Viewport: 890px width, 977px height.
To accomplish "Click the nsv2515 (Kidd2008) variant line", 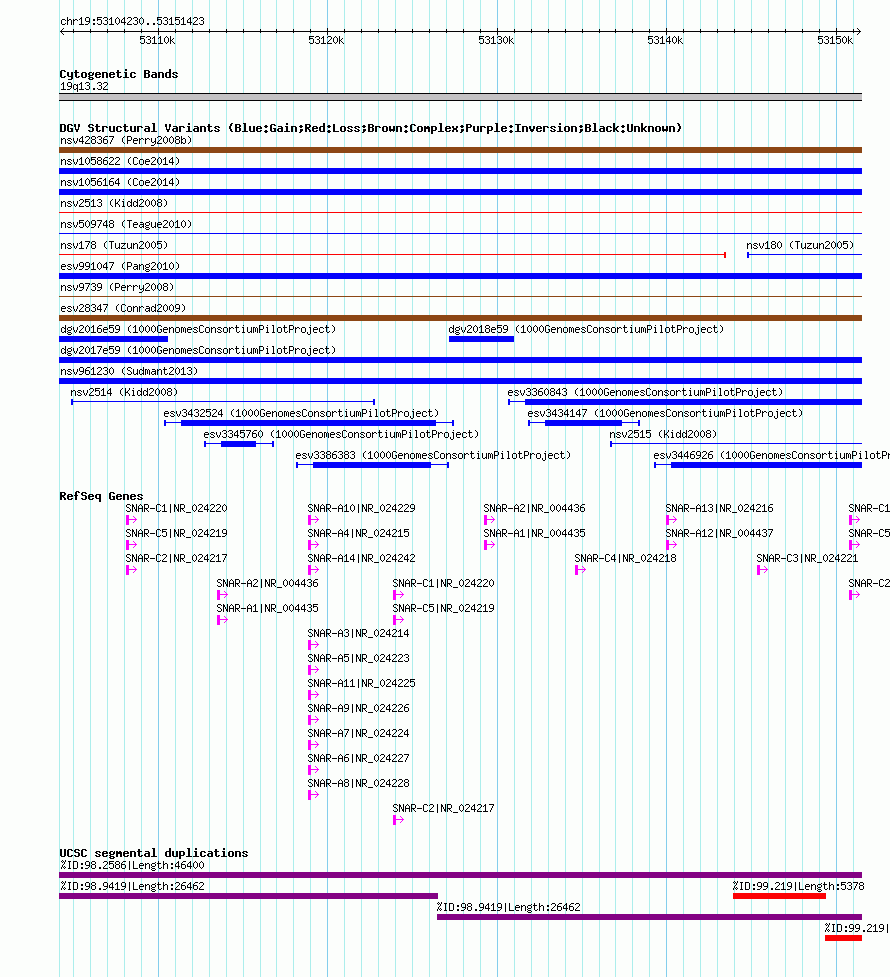I will pos(736,444).
